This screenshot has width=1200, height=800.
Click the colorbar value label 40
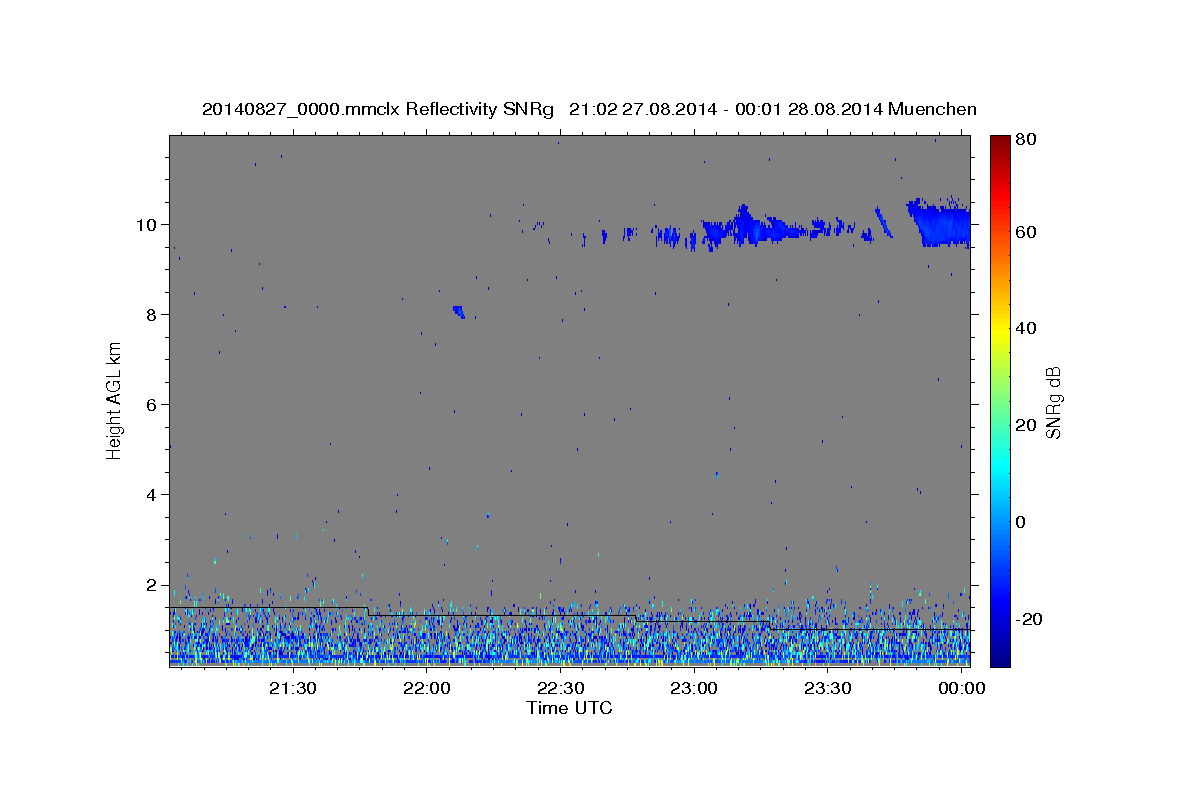click(1025, 328)
